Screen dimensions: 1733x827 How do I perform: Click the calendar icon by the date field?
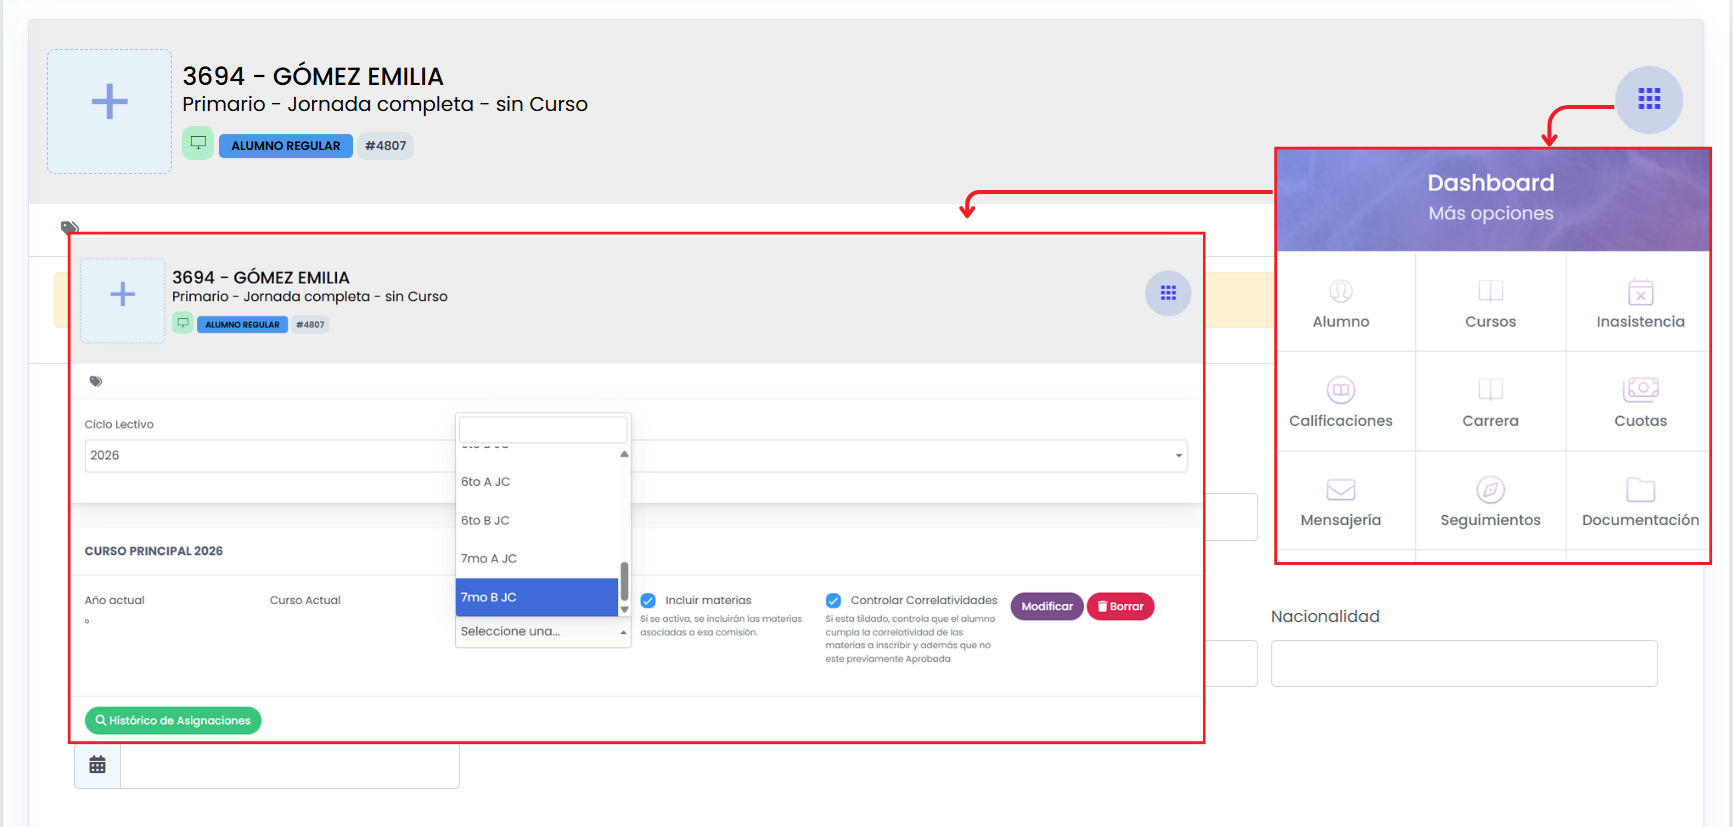[x=97, y=765]
